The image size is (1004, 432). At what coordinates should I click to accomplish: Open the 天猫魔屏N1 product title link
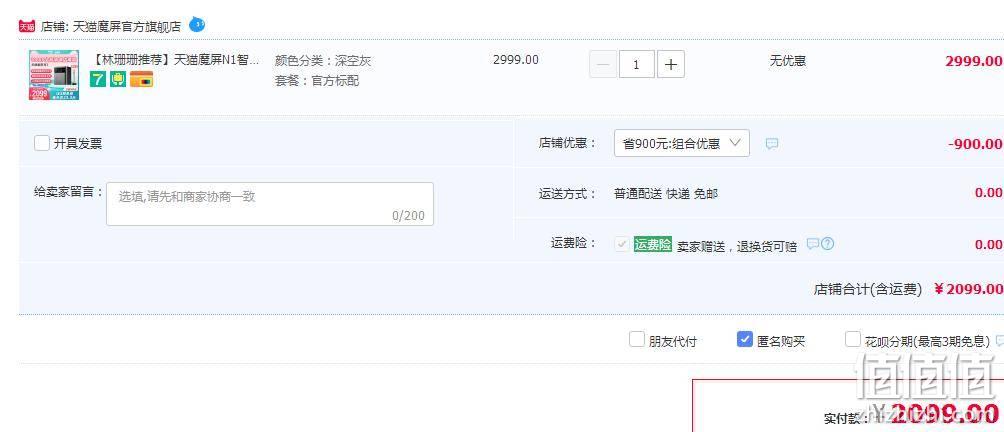[x=177, y=60]
